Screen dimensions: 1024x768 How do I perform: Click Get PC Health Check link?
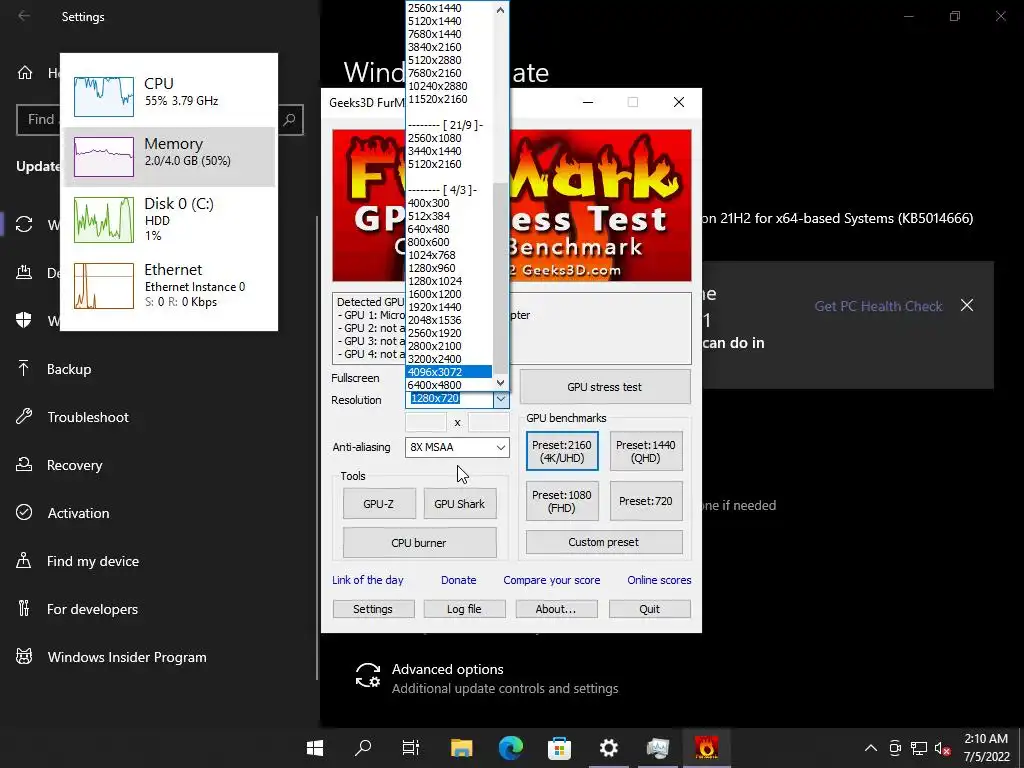[878, 306]
